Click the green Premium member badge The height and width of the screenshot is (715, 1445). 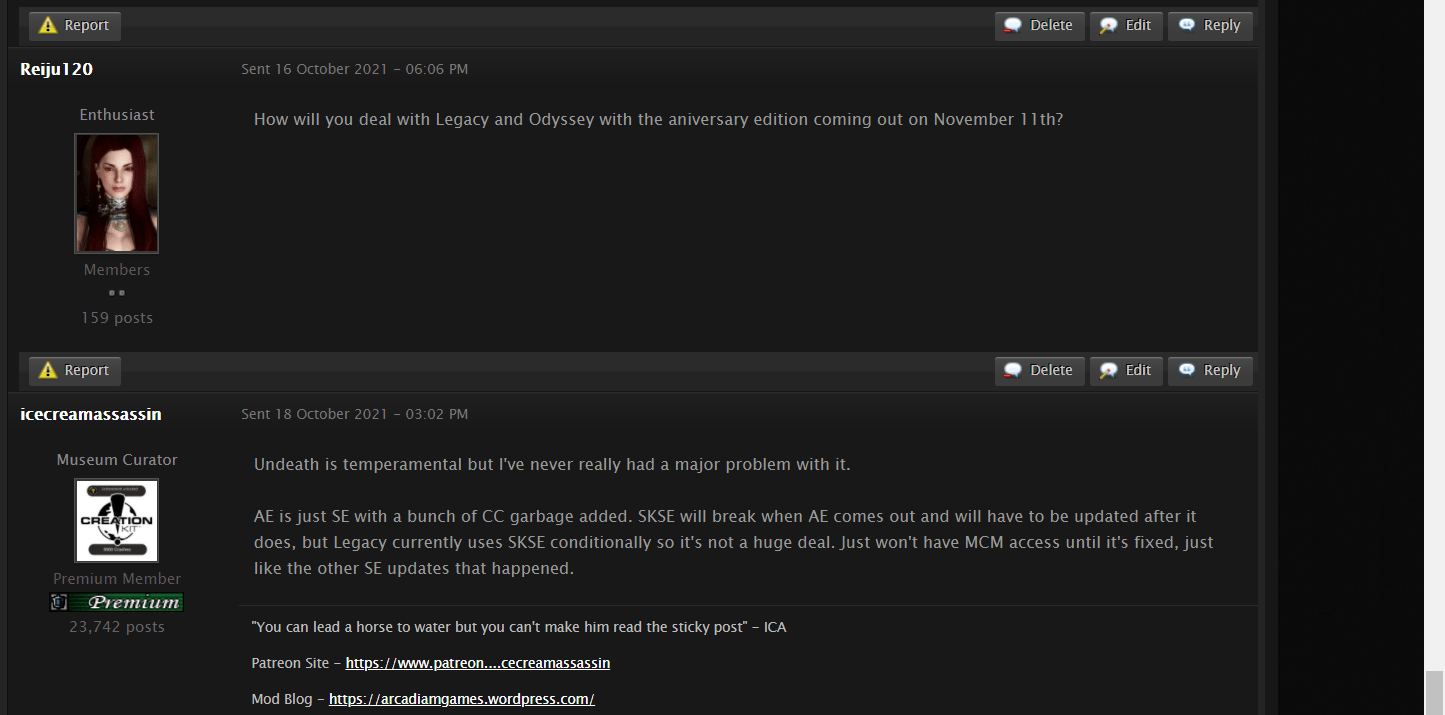(x=117, y=602)
